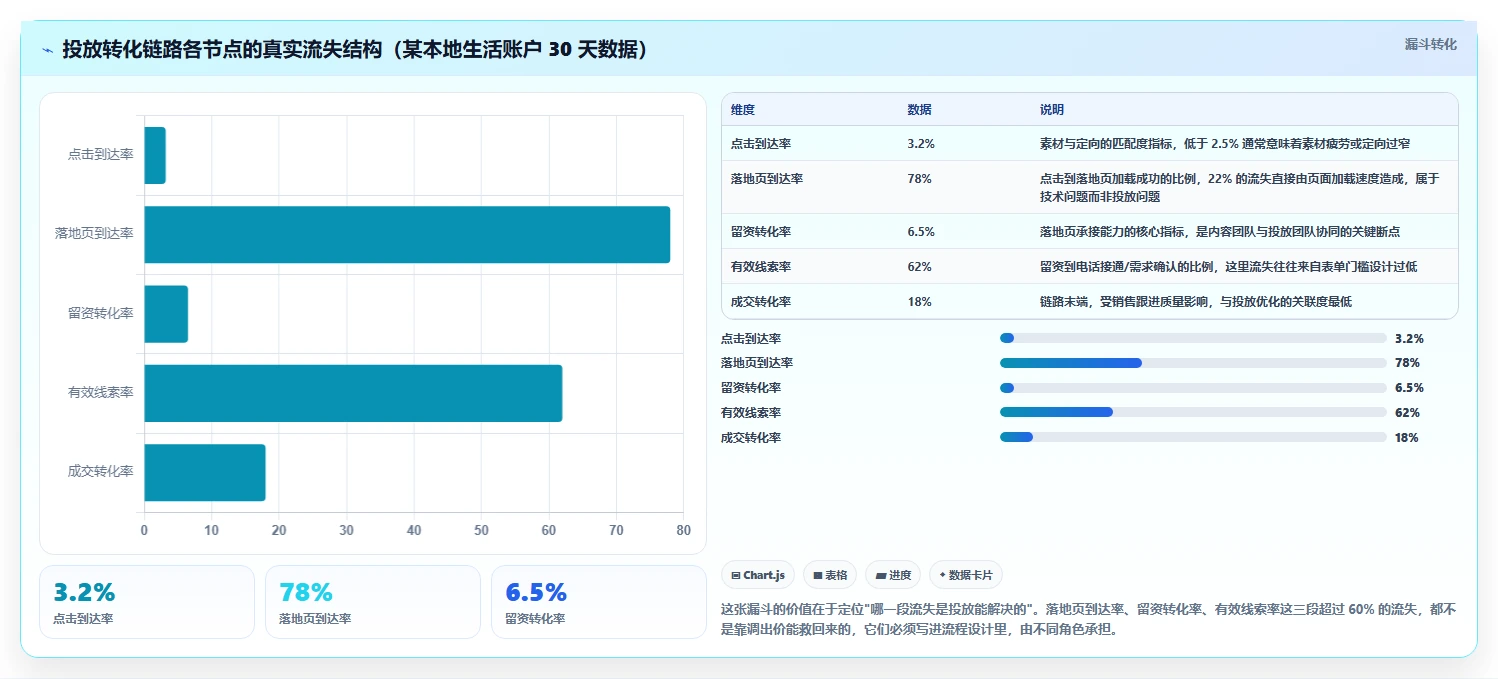This screenshot has height=679, width=1498.
Task: Click the 62% label beside progress bars
Action: 1407,412
